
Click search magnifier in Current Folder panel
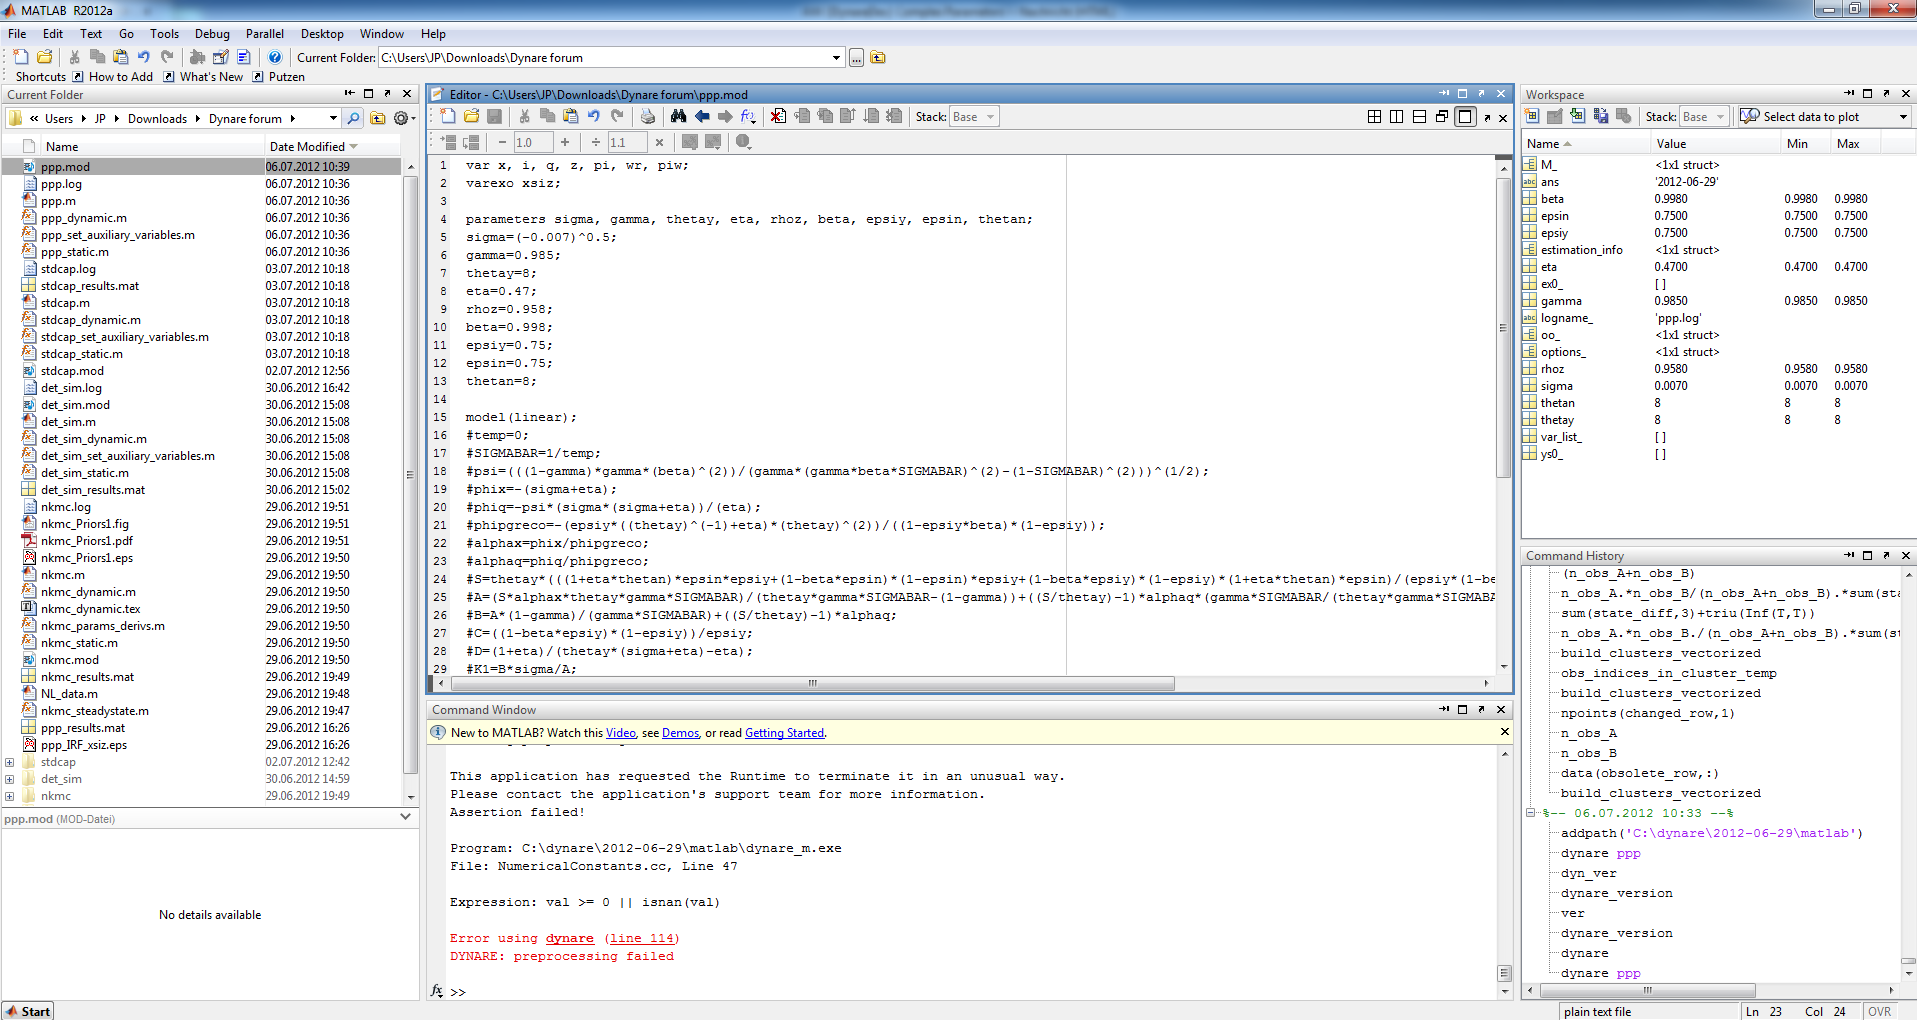(353, 118)
